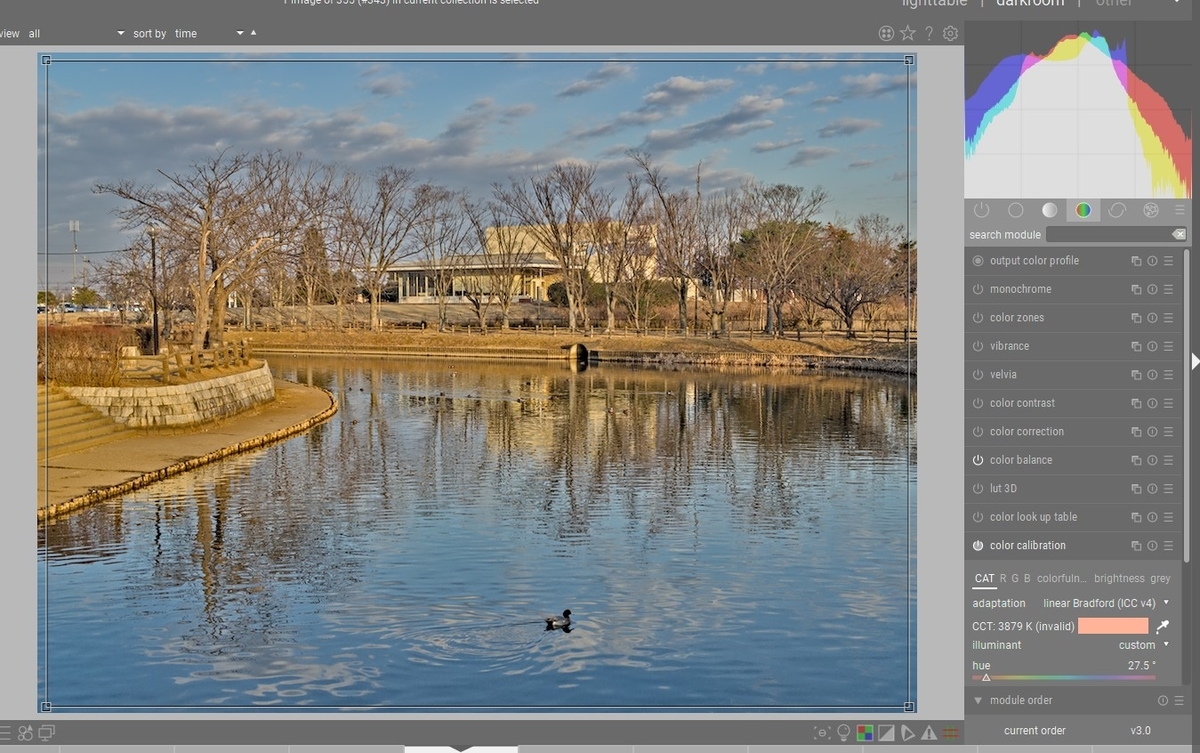Collapse right panel with side arrow
The image size is (1200, 753).
tap(1195, 361)
